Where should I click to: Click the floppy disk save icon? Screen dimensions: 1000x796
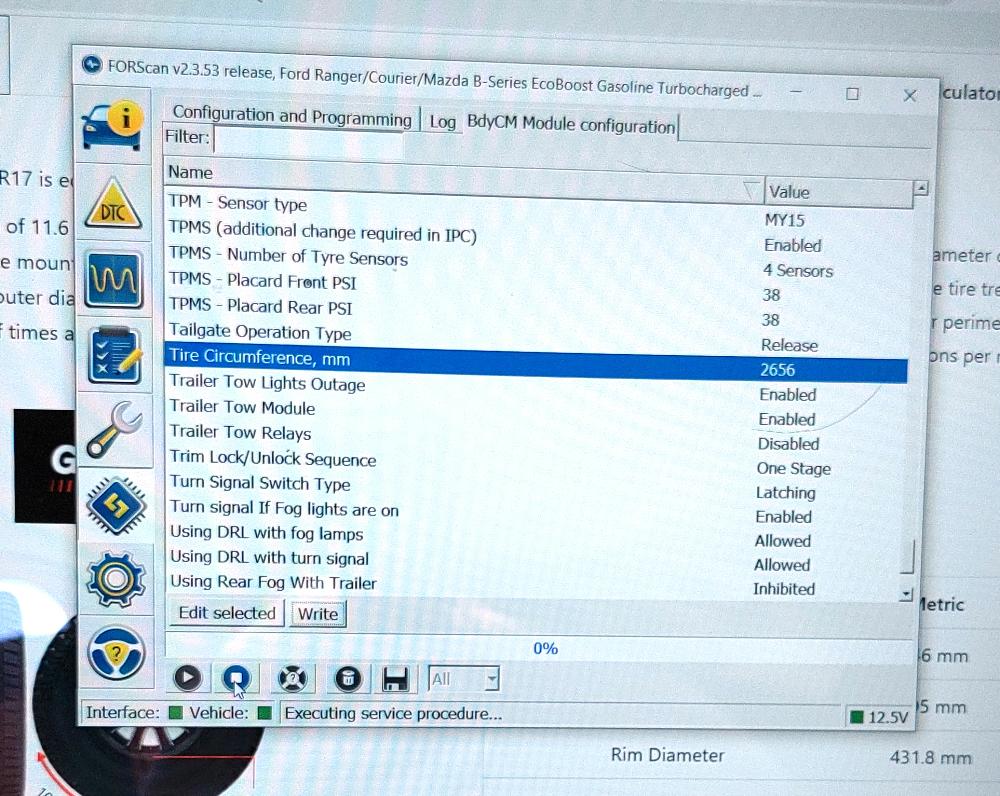click(395, 679)
